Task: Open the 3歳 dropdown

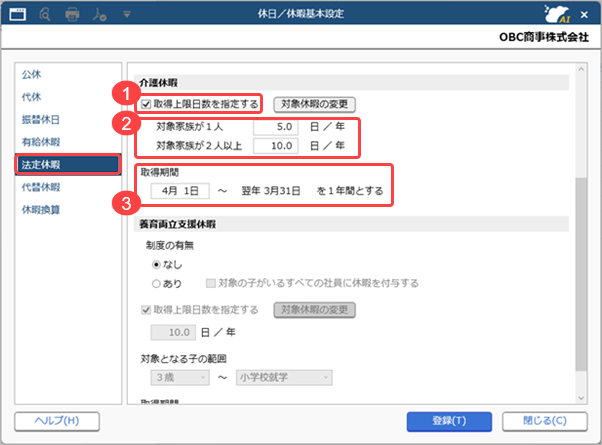Action: pos(180,377)
